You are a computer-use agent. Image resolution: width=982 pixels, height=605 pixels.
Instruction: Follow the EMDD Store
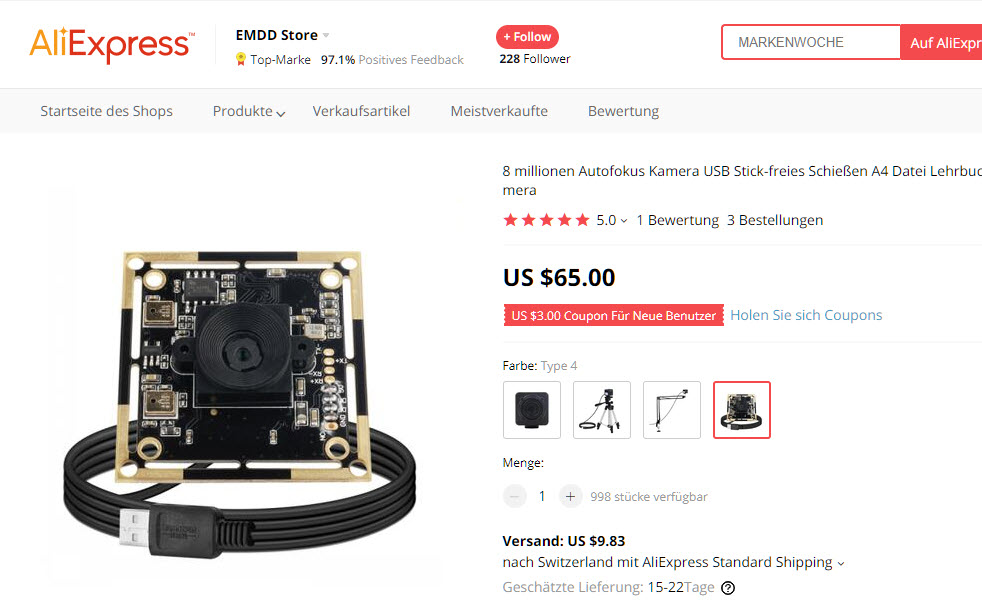point(527,37)
